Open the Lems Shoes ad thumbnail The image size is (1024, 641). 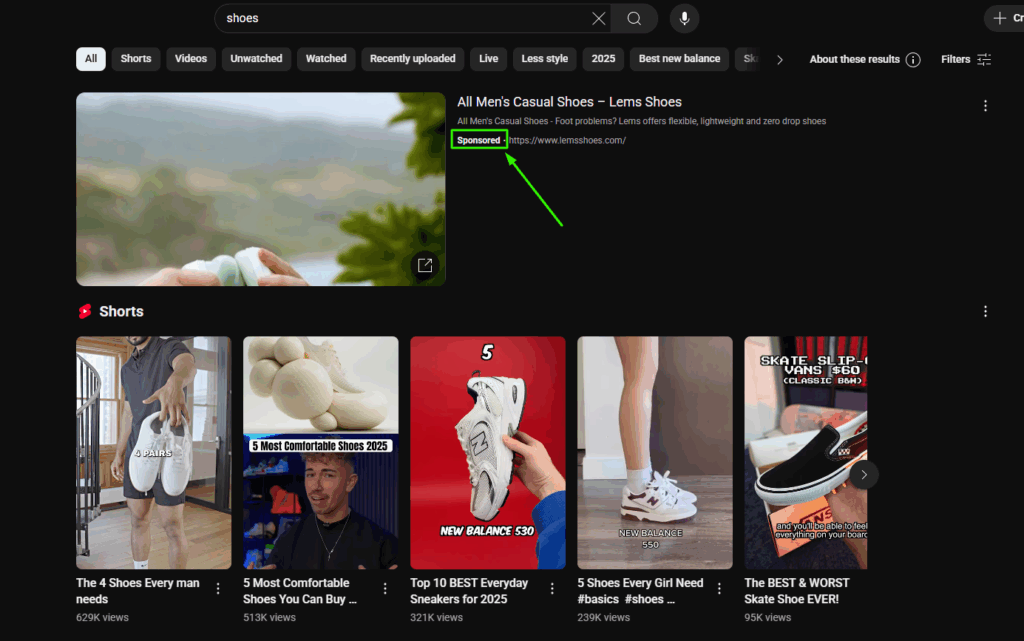point(261,189)
